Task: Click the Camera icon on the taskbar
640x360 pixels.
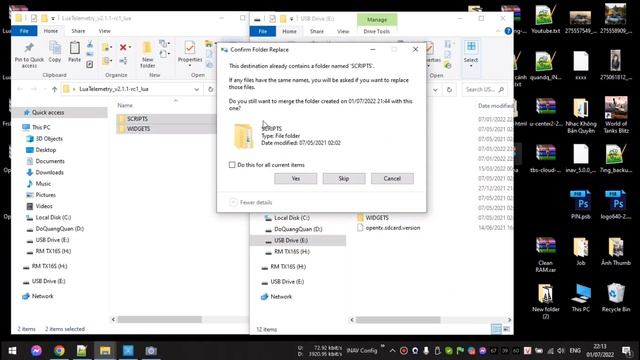Action: [x=151, y=351]
